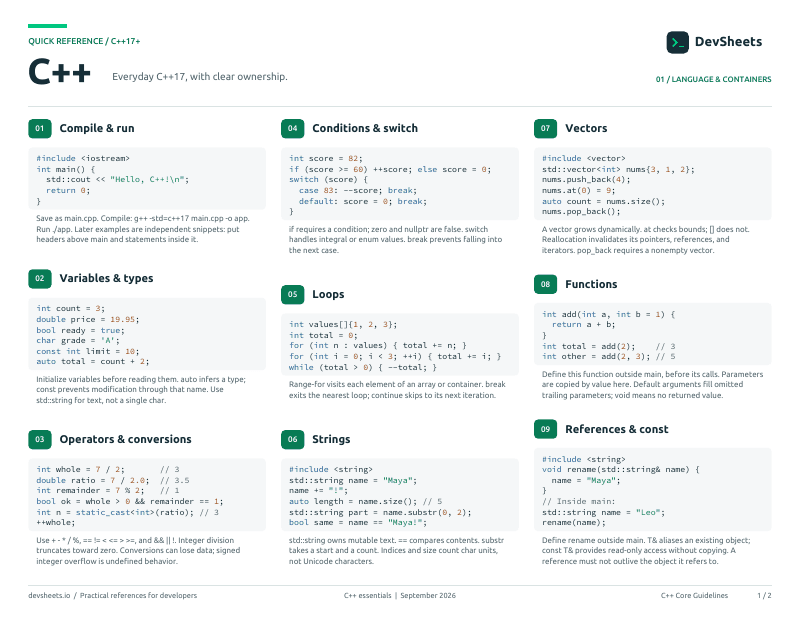Click the 'int score = 82;' line
This screenshot has height=619, width=800.
[326, 158]
